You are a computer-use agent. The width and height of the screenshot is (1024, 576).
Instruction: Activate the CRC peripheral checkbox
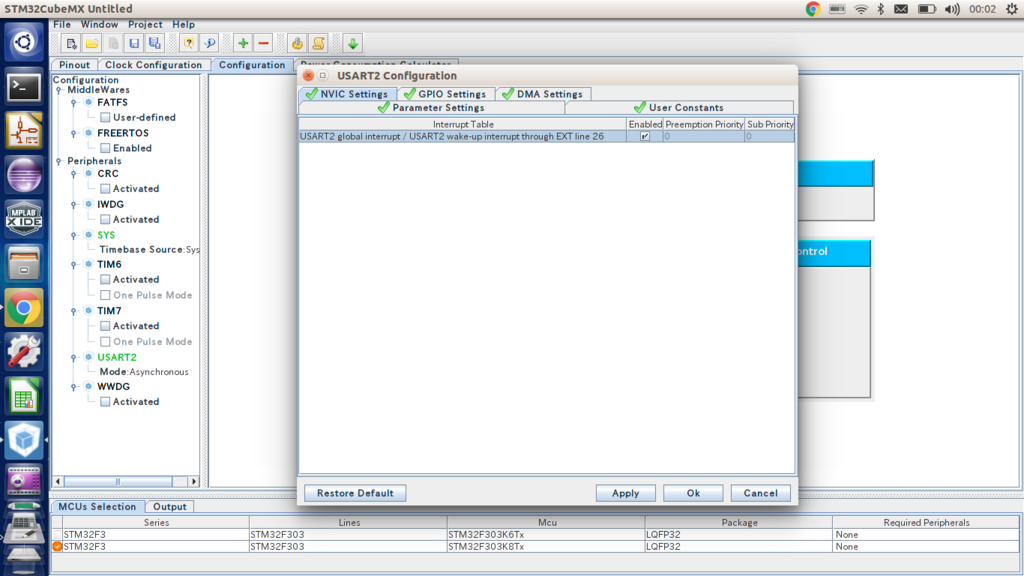(x=105, y=189)
